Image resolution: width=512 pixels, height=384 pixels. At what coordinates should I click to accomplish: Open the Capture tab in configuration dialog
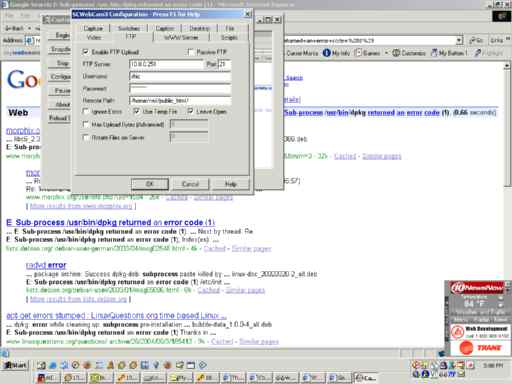tap(93, 28)
